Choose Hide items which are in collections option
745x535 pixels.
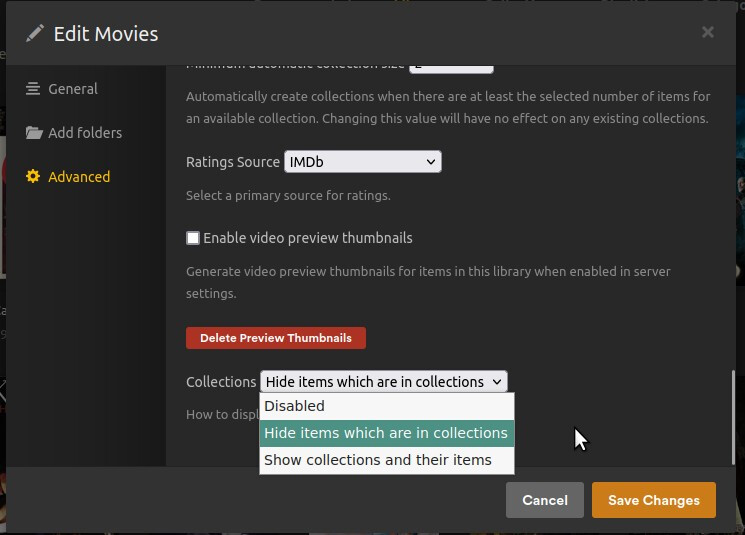tap(387, 433)
